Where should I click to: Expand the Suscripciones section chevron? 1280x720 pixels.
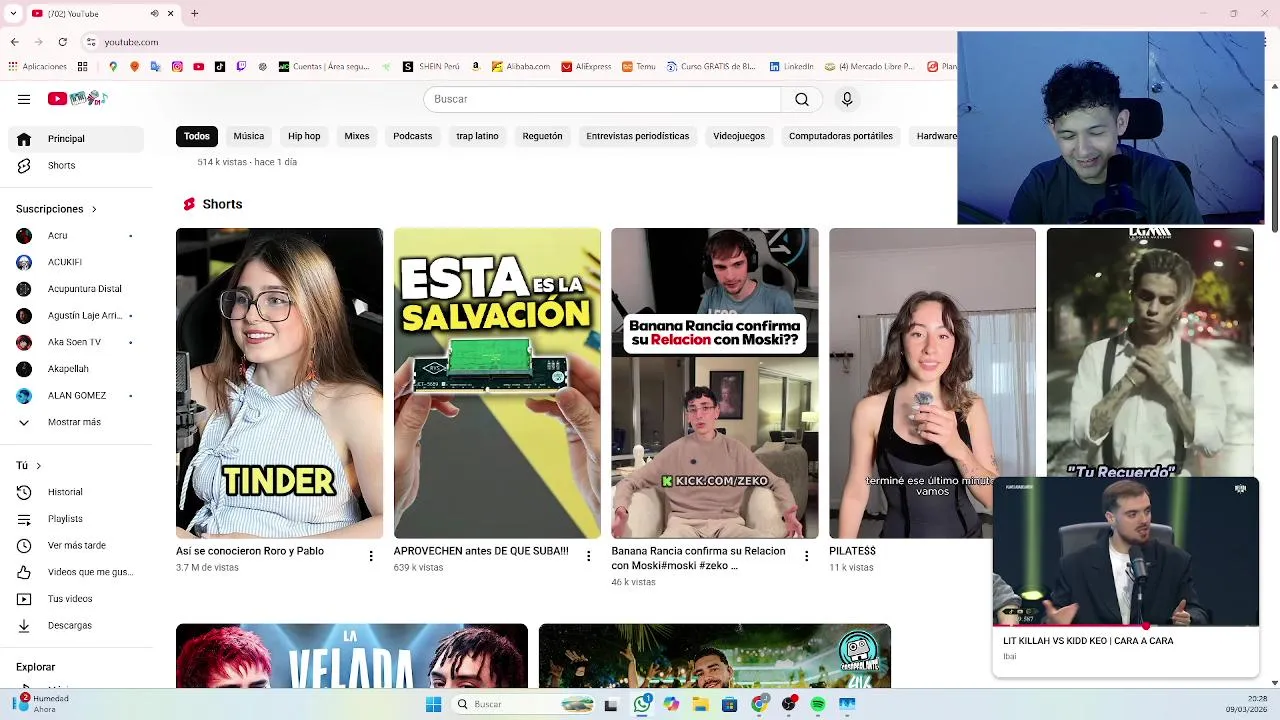pyautogui.click(x=94, y=209)
